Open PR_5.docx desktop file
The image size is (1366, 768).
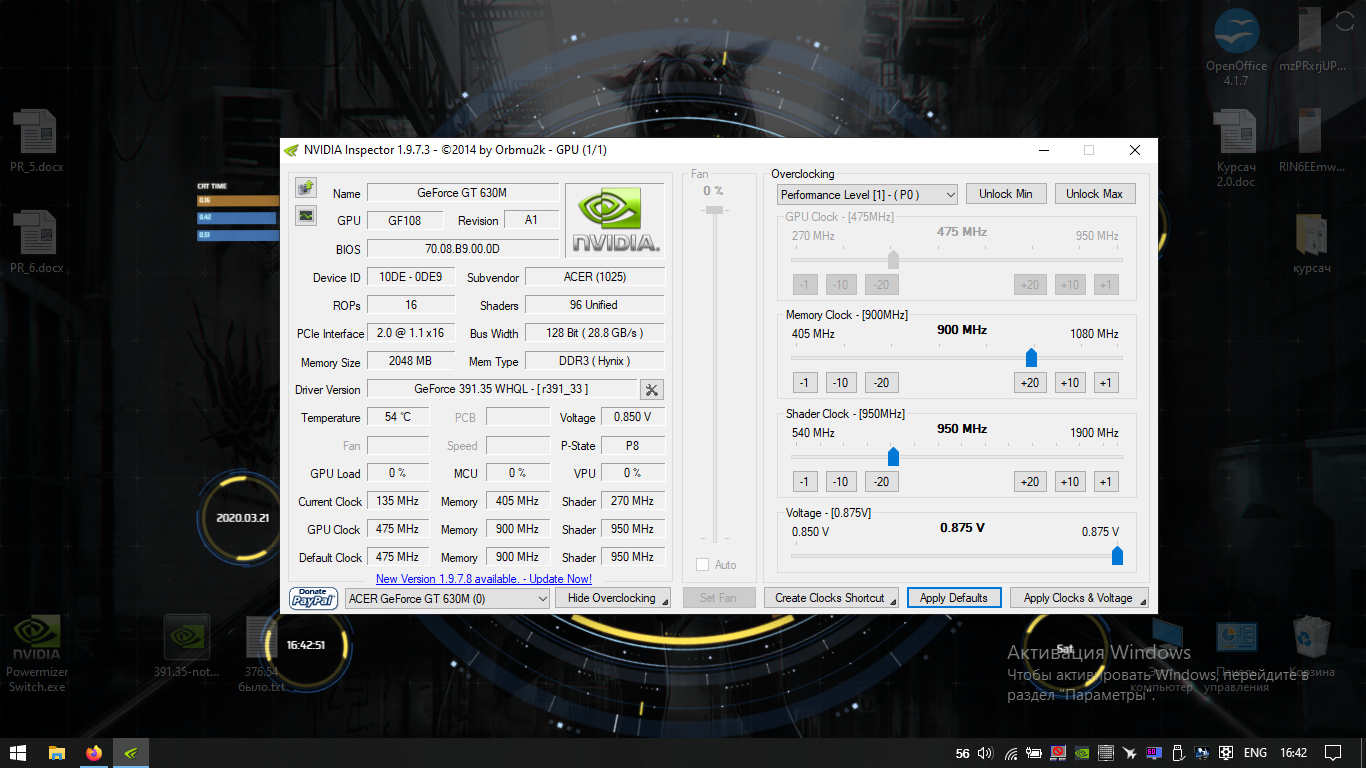(37, 141)
